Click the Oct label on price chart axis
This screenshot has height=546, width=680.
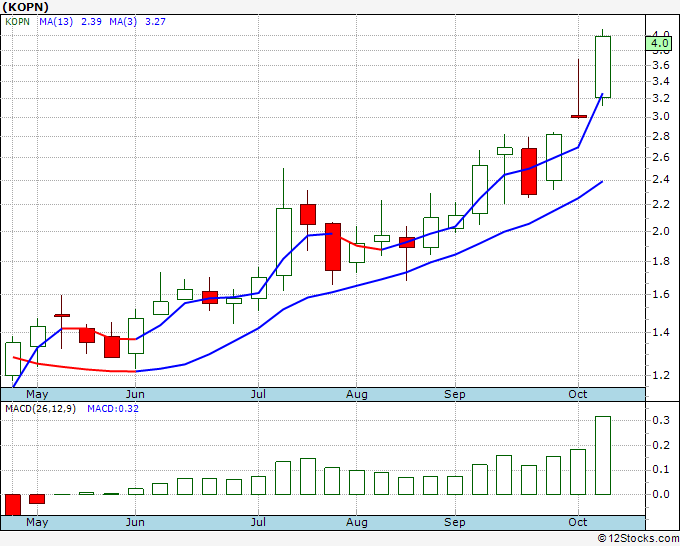[x=578, y=394]
